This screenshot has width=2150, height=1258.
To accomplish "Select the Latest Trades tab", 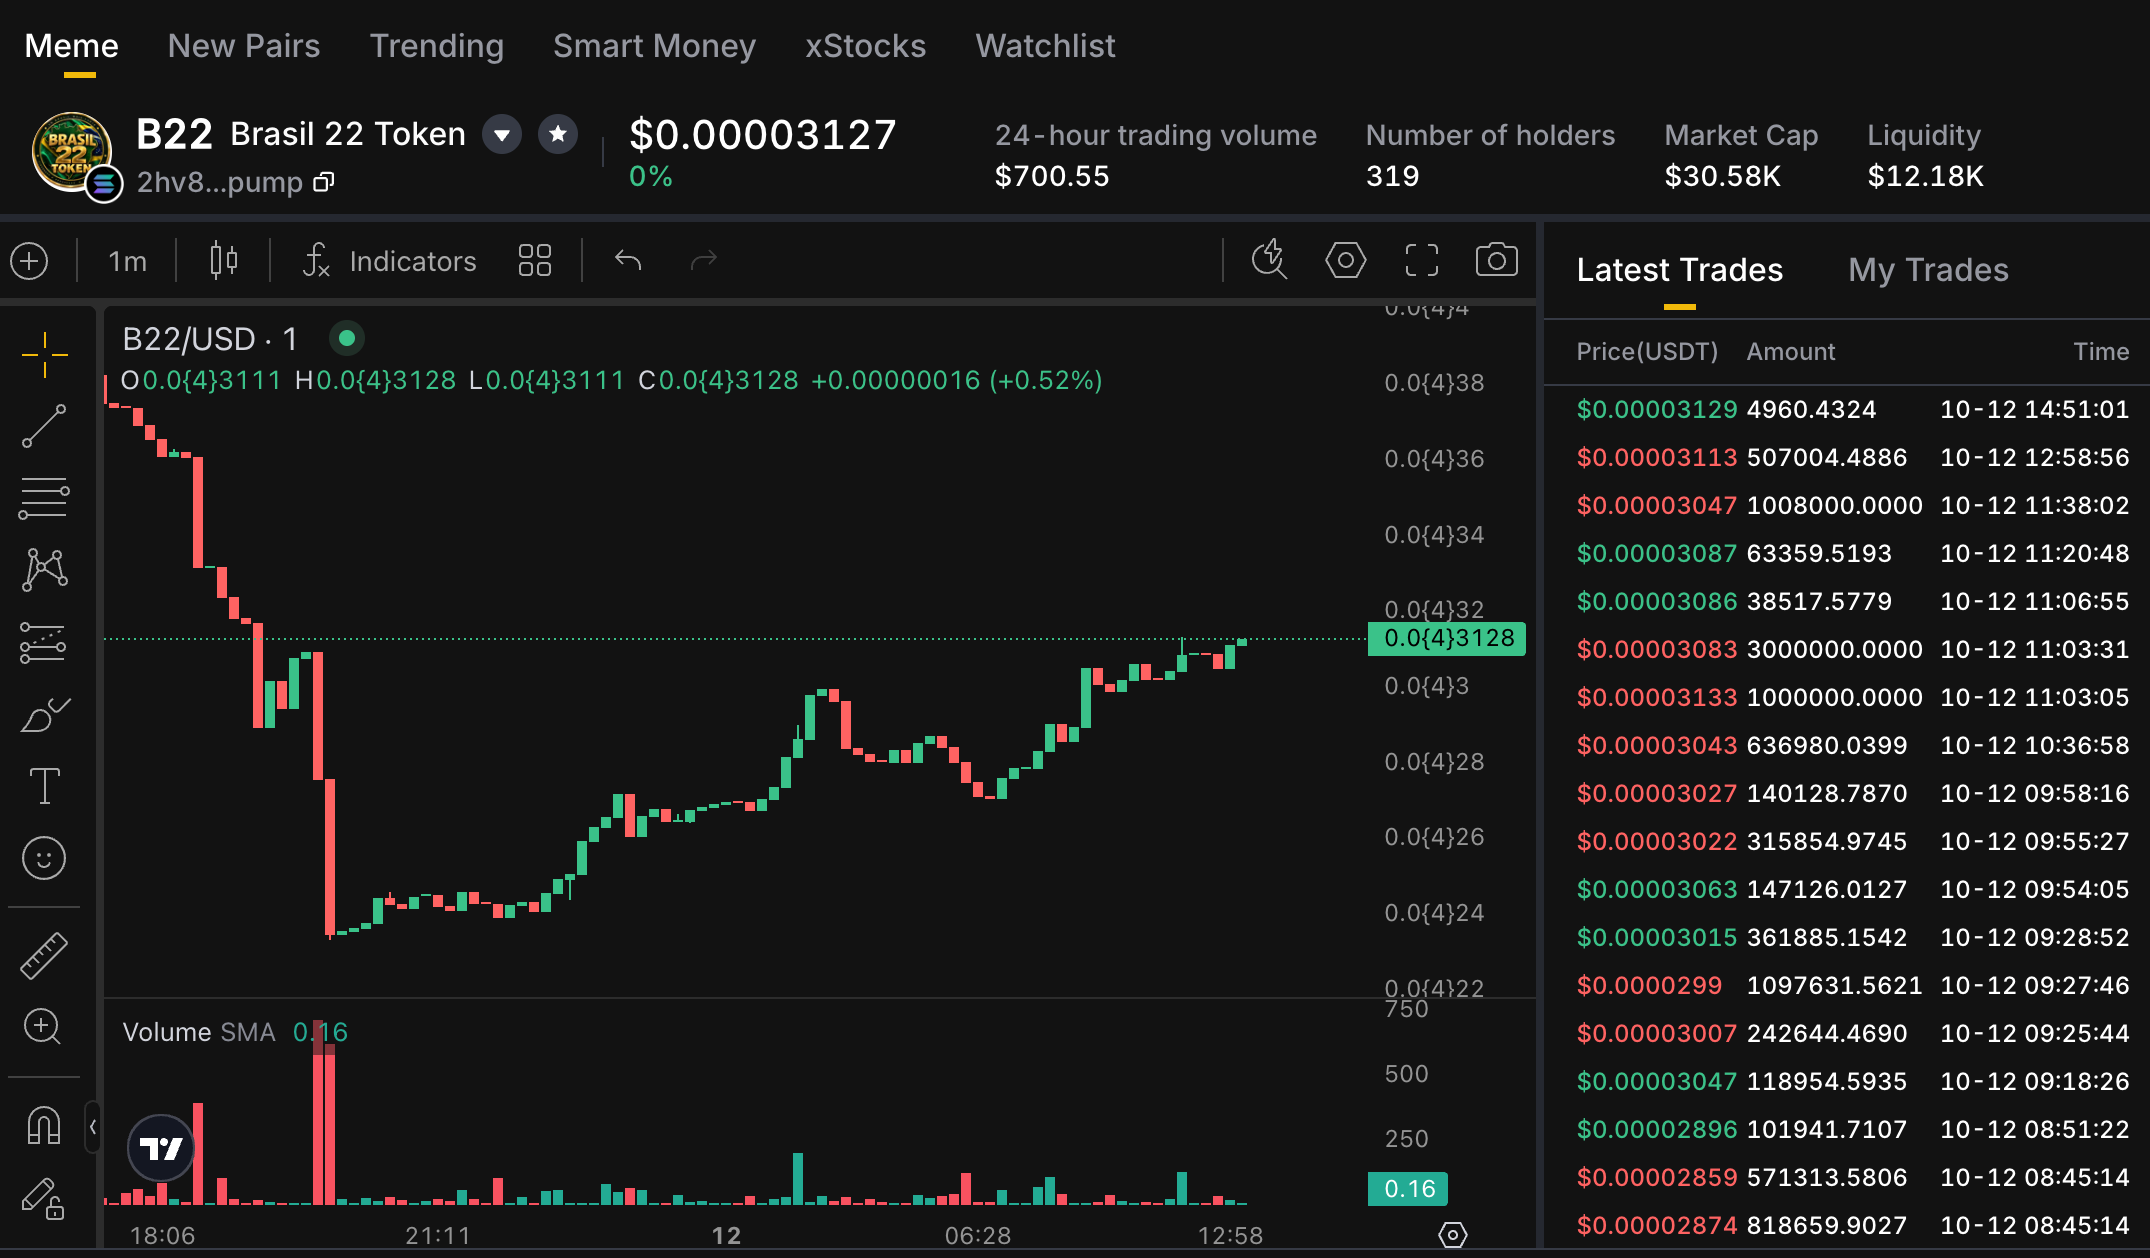I will coord(1680,270).
